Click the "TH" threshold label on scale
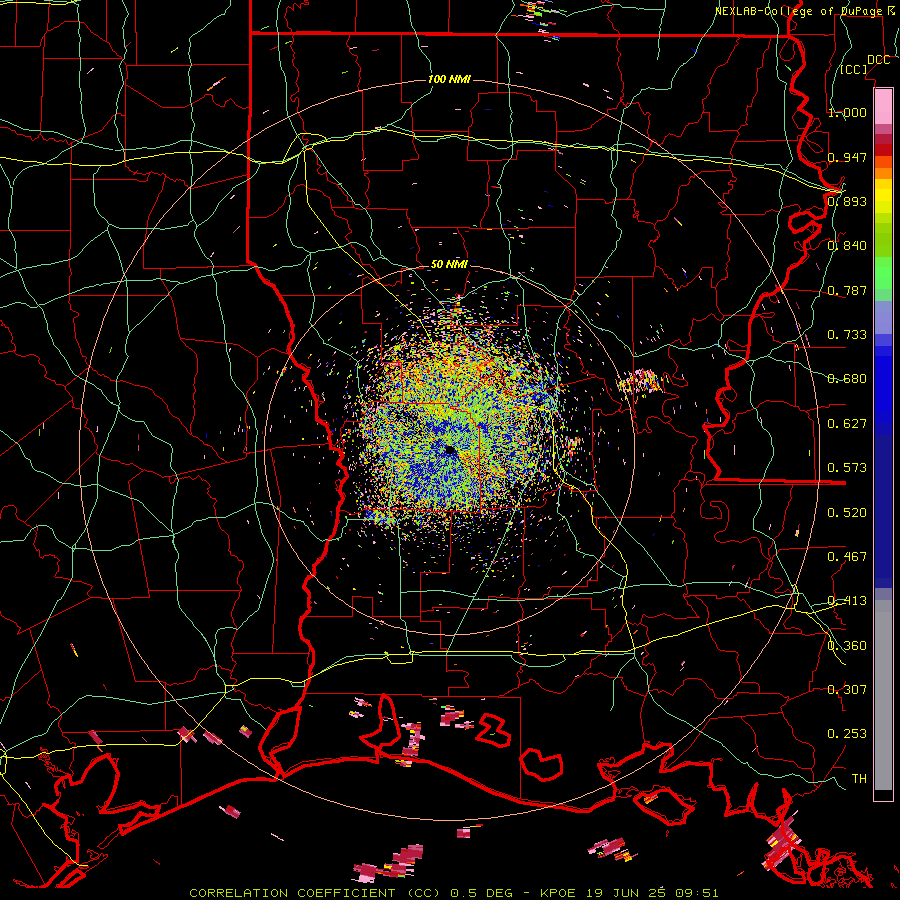 859,778
